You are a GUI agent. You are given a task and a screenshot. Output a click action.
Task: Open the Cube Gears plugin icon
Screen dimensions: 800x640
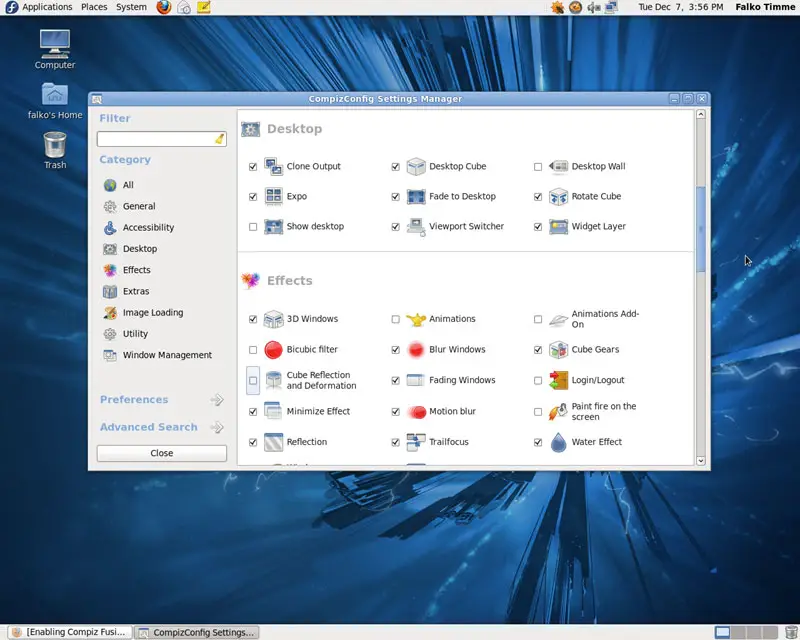(559, 350)
